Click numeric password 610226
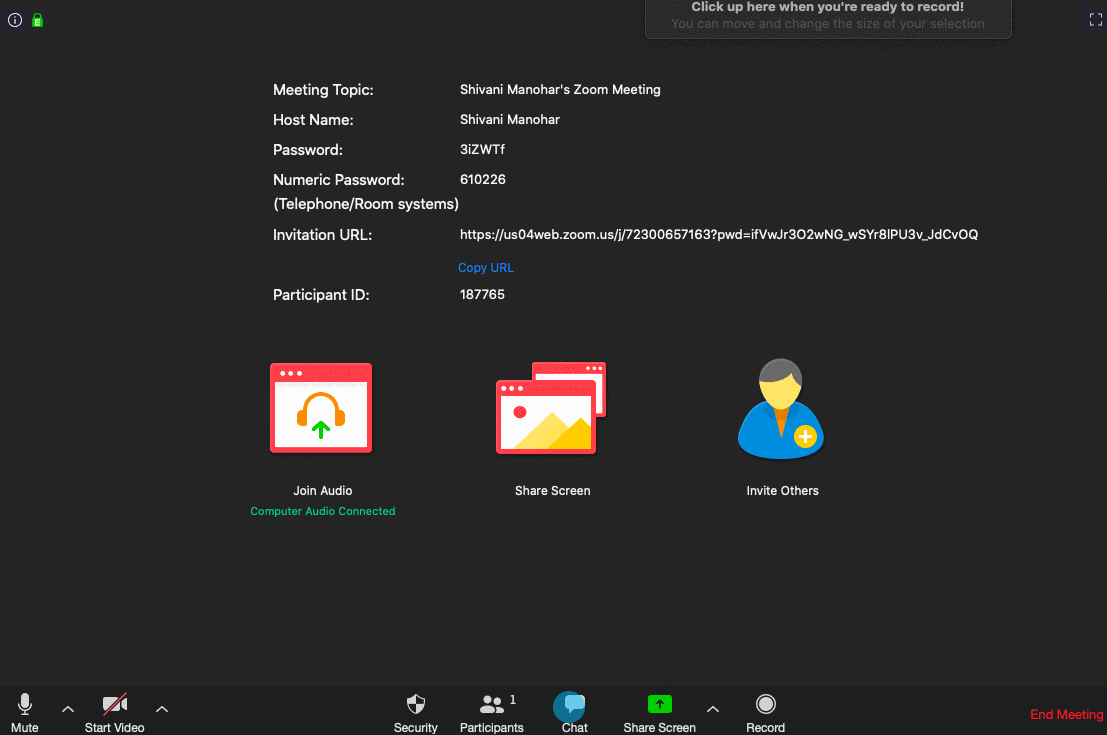 tap(483, 179)
